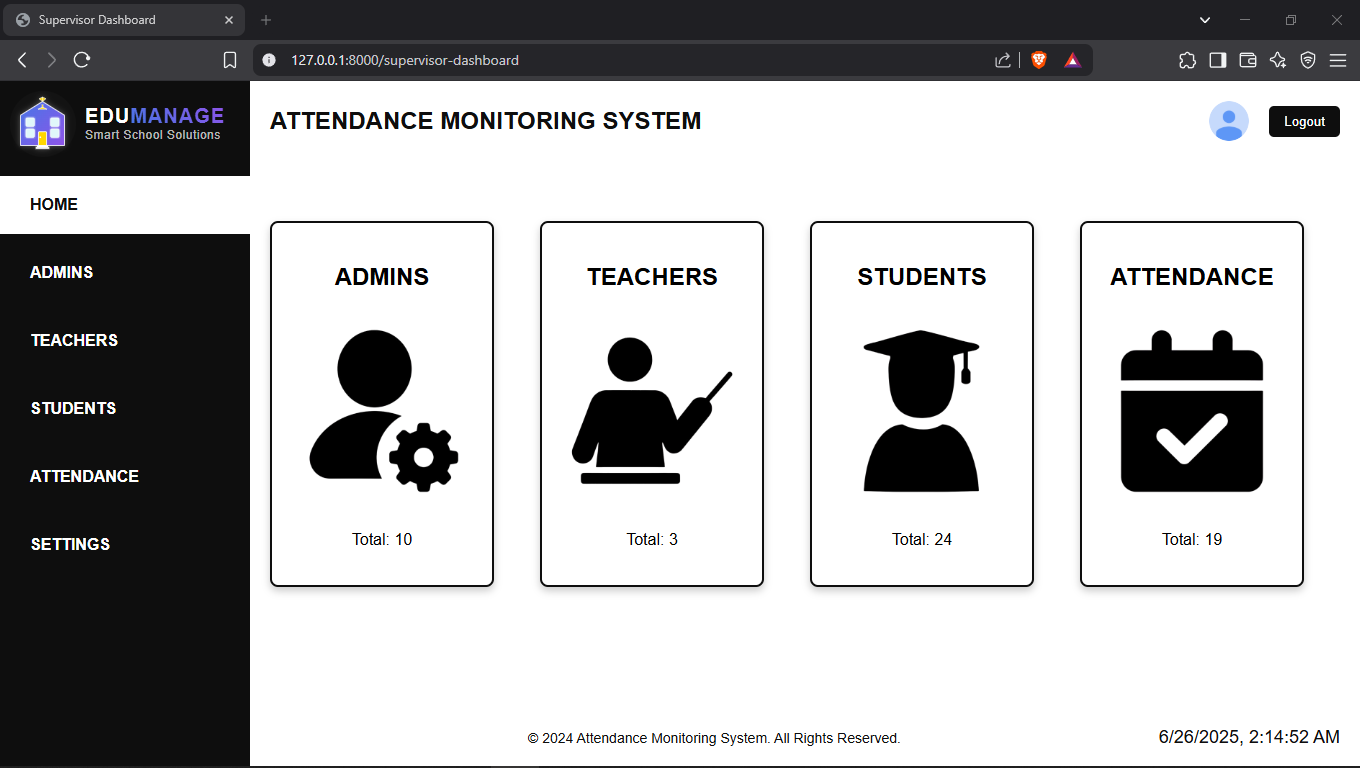Viewport: 1360px width, 768px height.
Task: Click the Admins user-gear icon card
Action: pyautogui.click(x=382, y=404)
